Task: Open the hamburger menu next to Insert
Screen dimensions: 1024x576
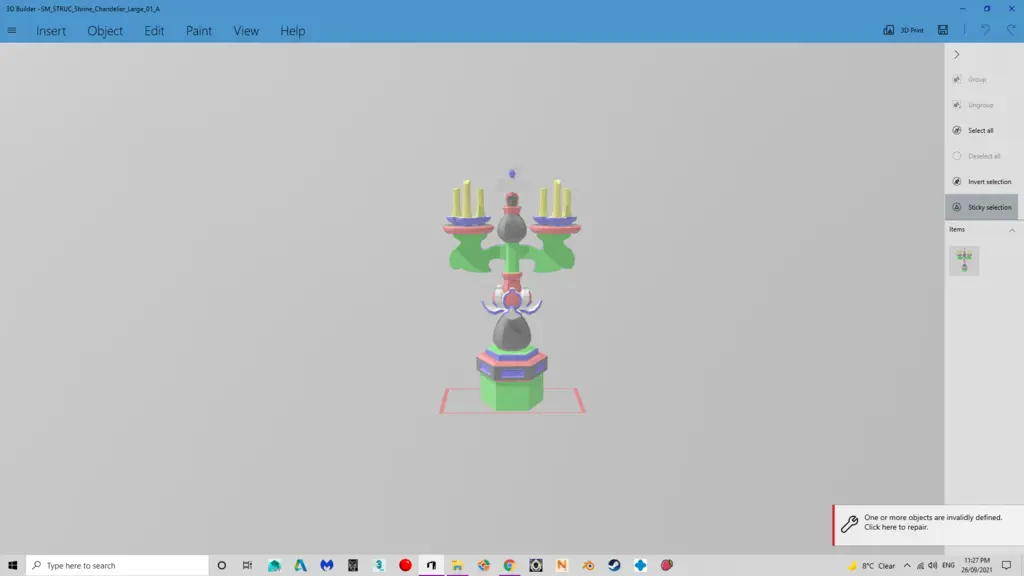Action: point(12,30)
